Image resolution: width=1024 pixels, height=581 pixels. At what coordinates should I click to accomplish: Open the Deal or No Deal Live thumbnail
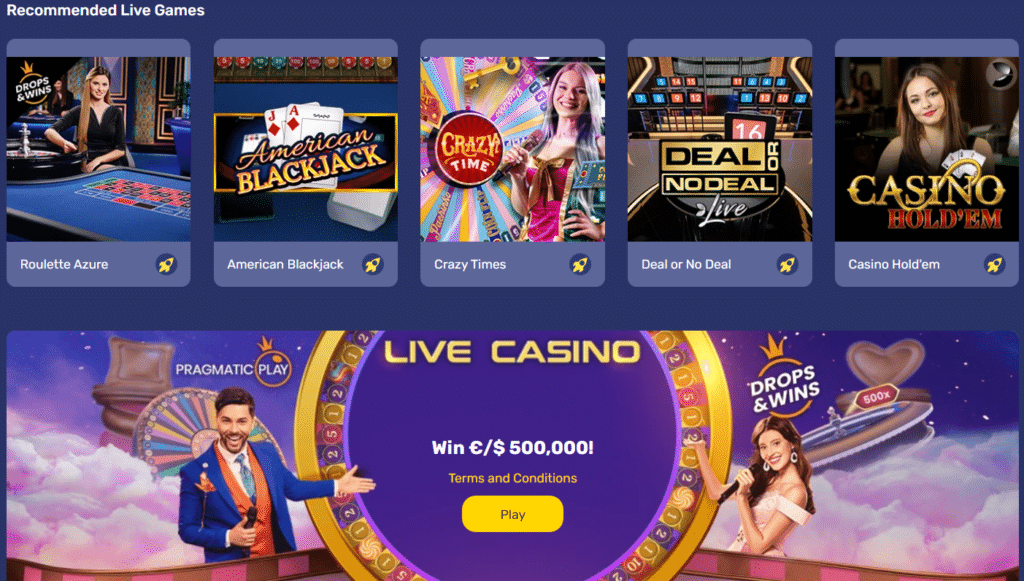tap(720, 149)
